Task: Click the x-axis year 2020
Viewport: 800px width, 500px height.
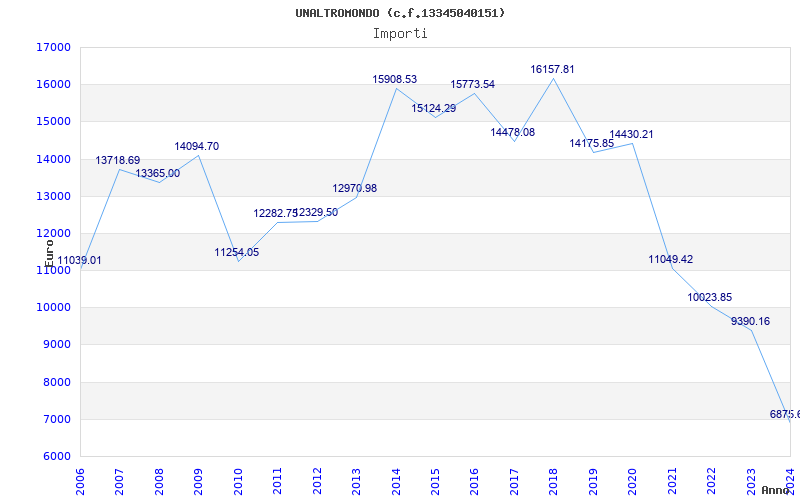Action: coord(633,481)
